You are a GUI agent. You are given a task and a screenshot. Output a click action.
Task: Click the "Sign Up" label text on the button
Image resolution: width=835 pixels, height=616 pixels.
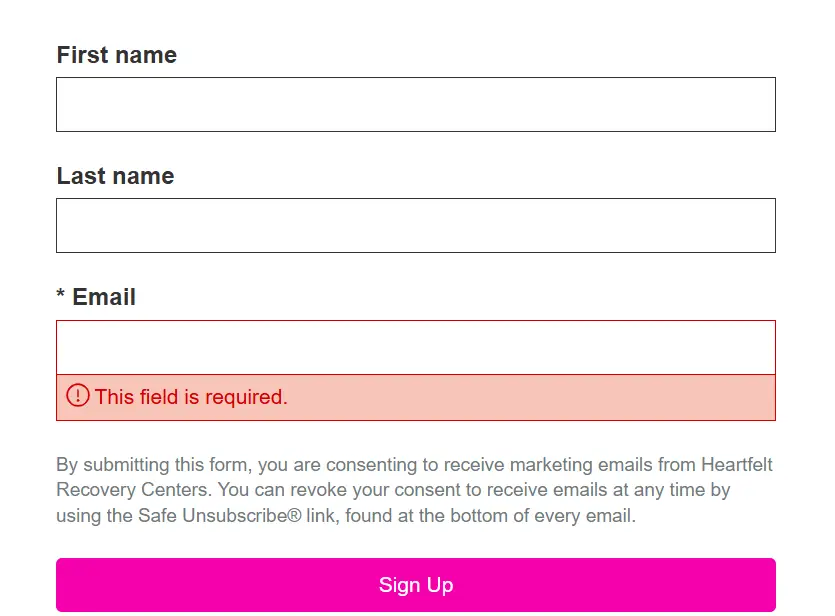(x=416, y=585)
